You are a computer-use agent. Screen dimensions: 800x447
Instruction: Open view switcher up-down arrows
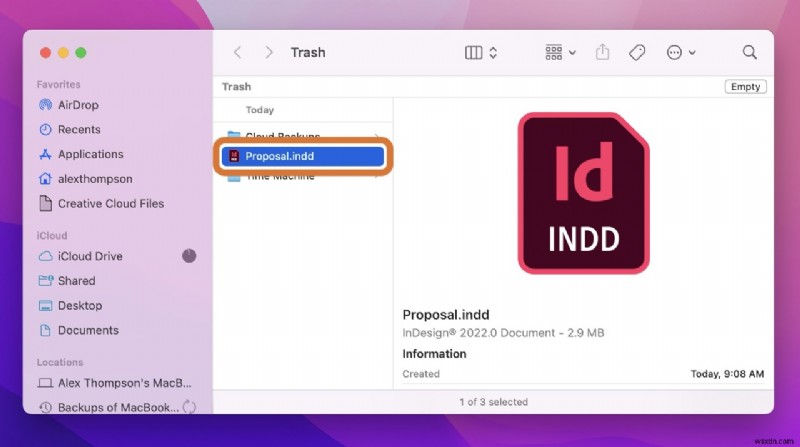coord(493,53)
